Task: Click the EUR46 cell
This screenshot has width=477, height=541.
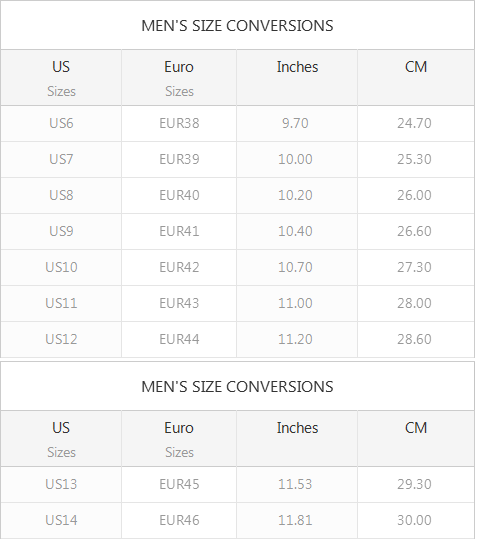Action: (x=179, y=520)
